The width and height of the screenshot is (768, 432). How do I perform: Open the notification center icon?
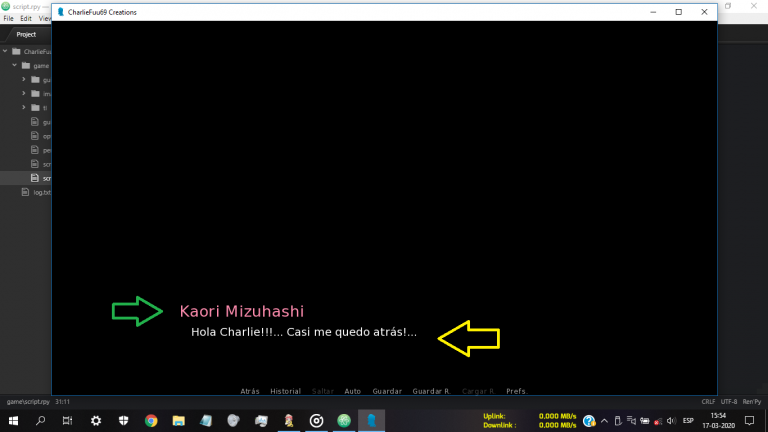[747, 421]
